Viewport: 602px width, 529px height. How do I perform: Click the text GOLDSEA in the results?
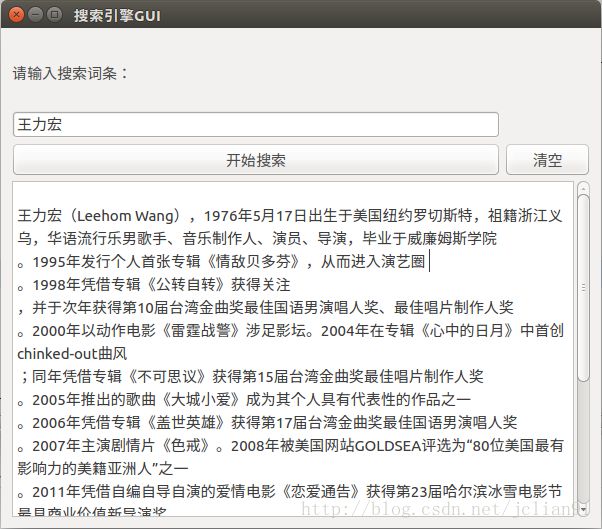click(x=388, y=446)
